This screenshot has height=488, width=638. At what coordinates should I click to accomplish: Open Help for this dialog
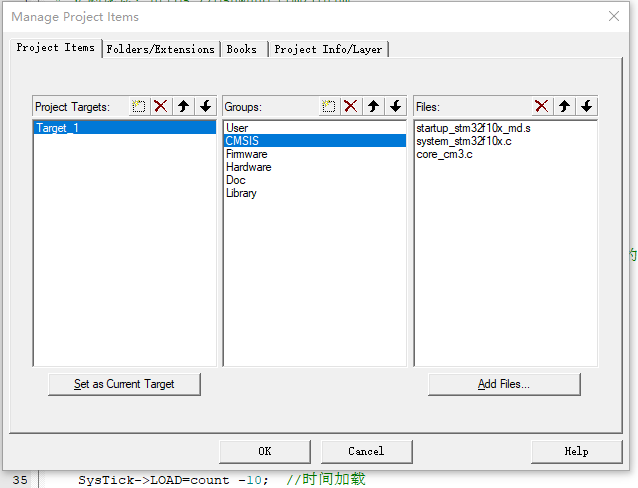click(577, 451)
